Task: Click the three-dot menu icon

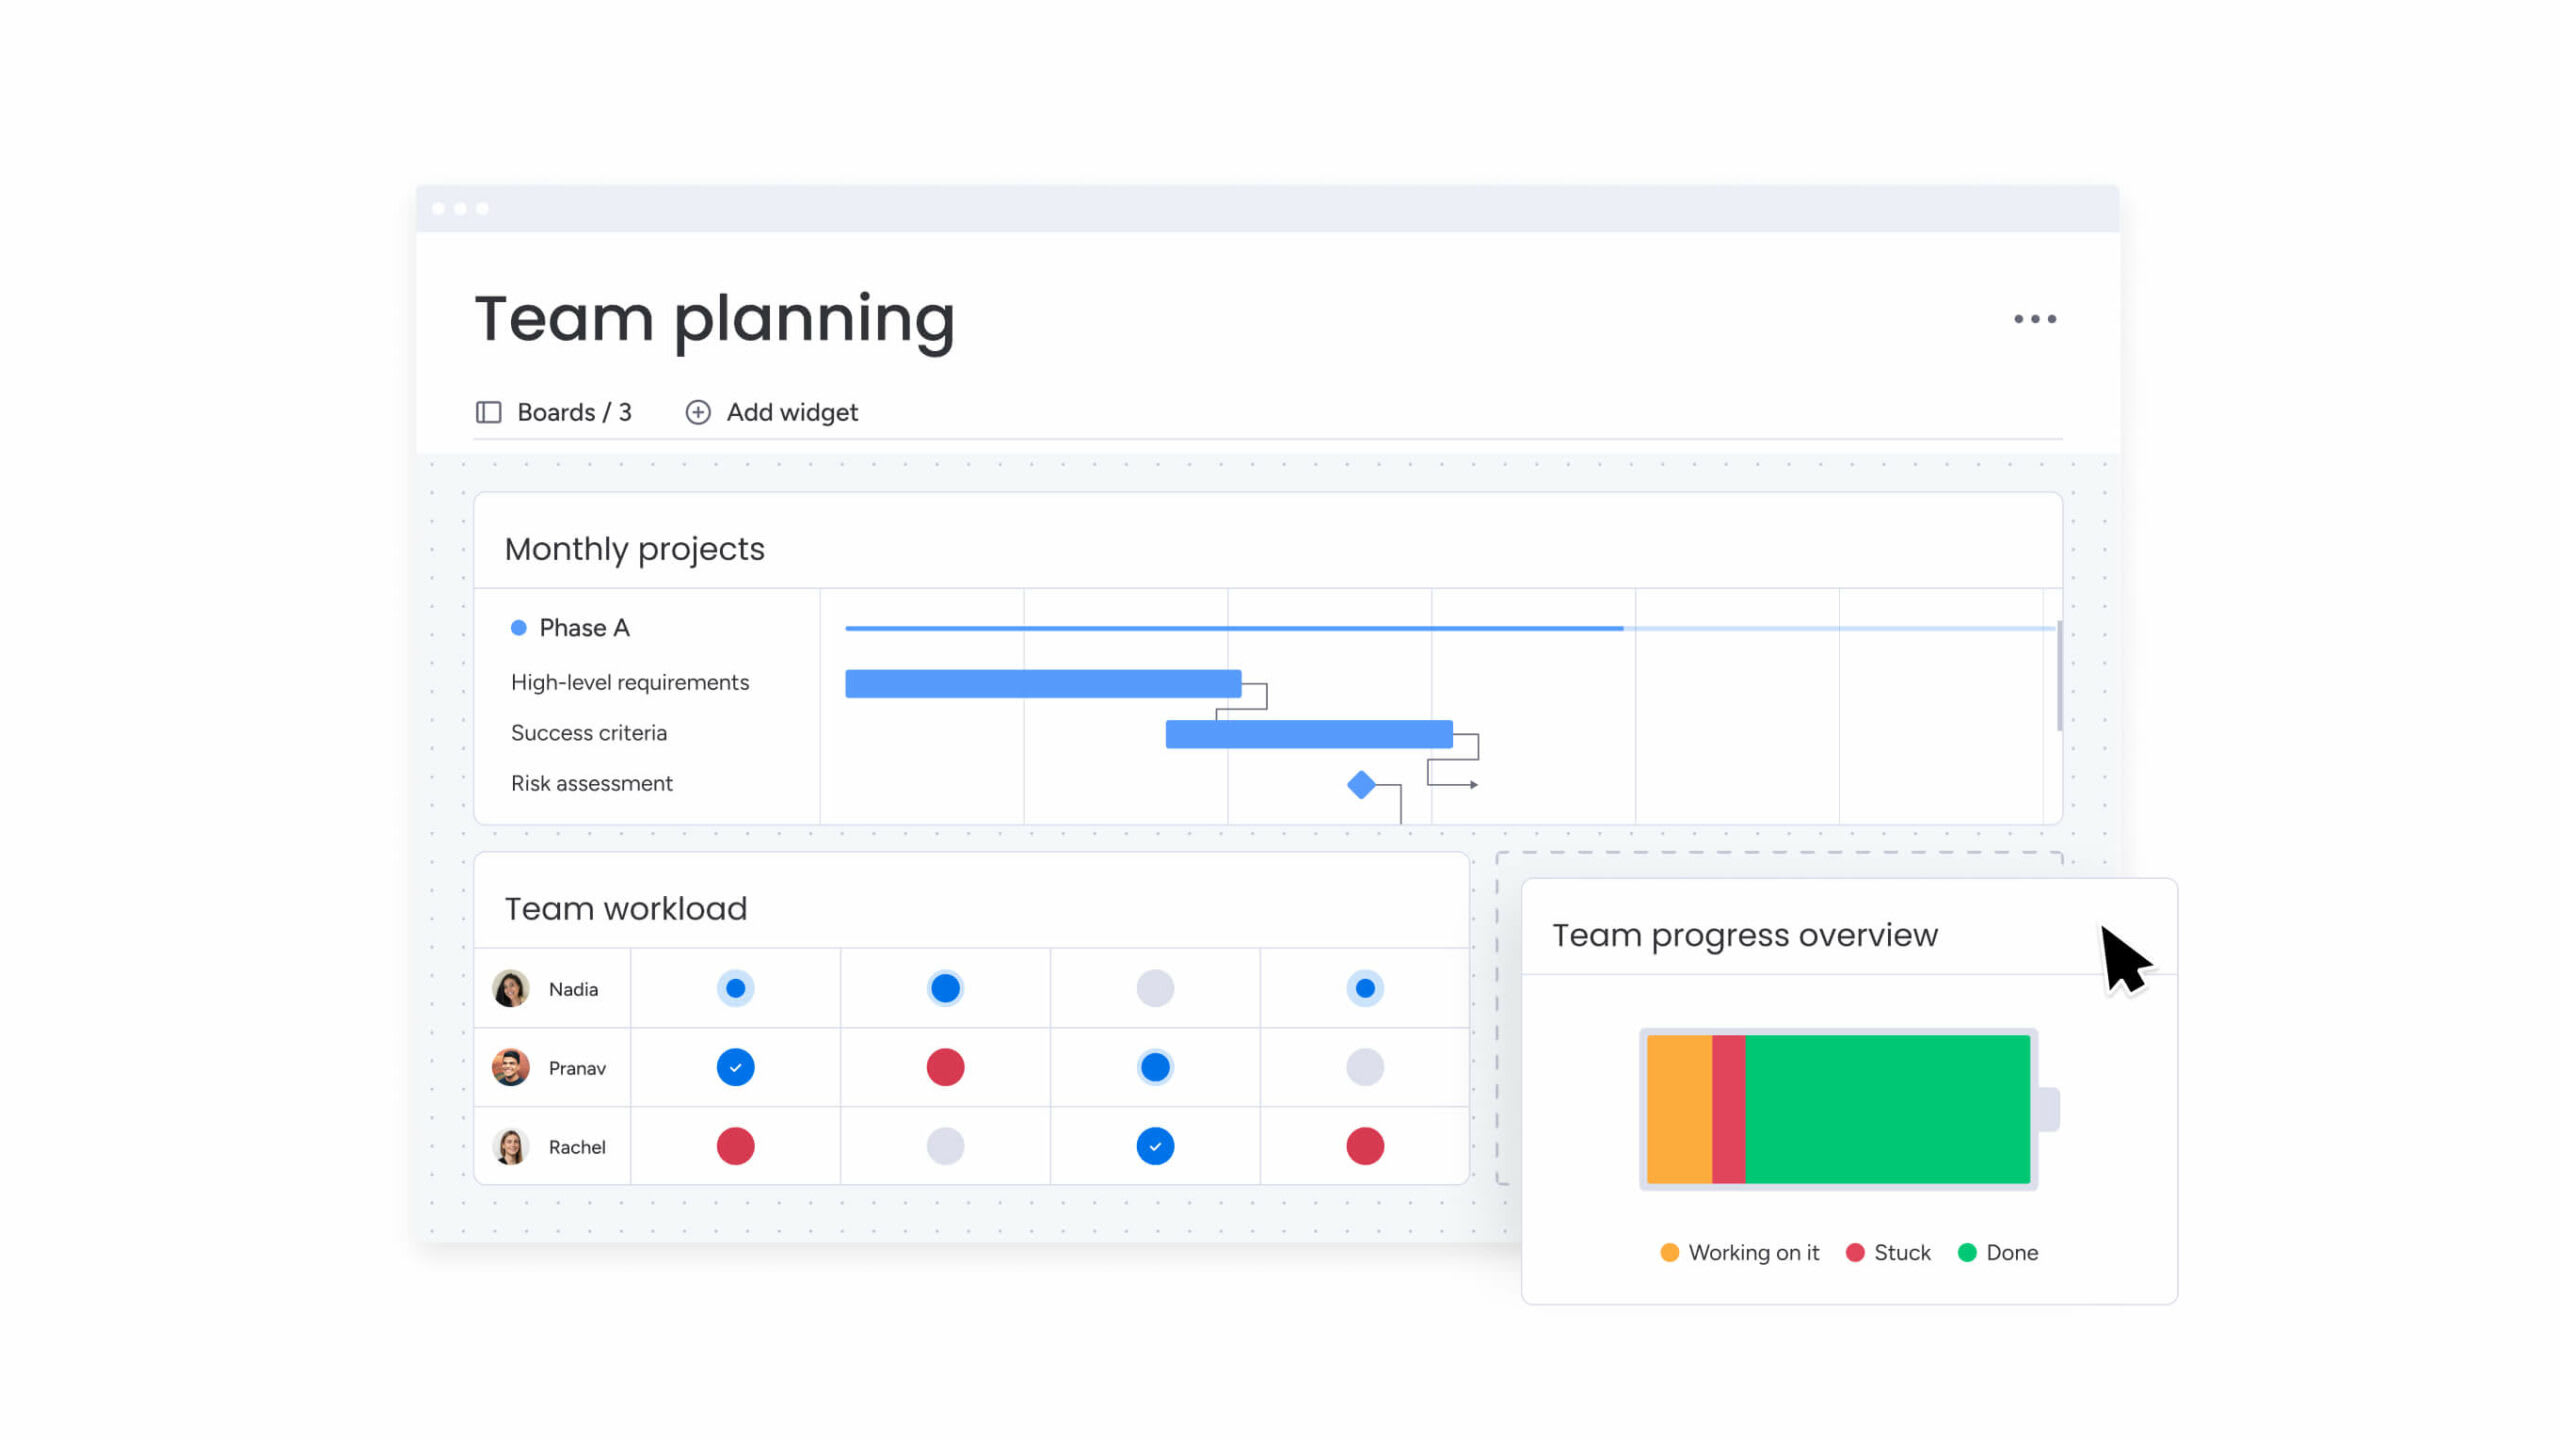Action: click(x=2034, y=318)
